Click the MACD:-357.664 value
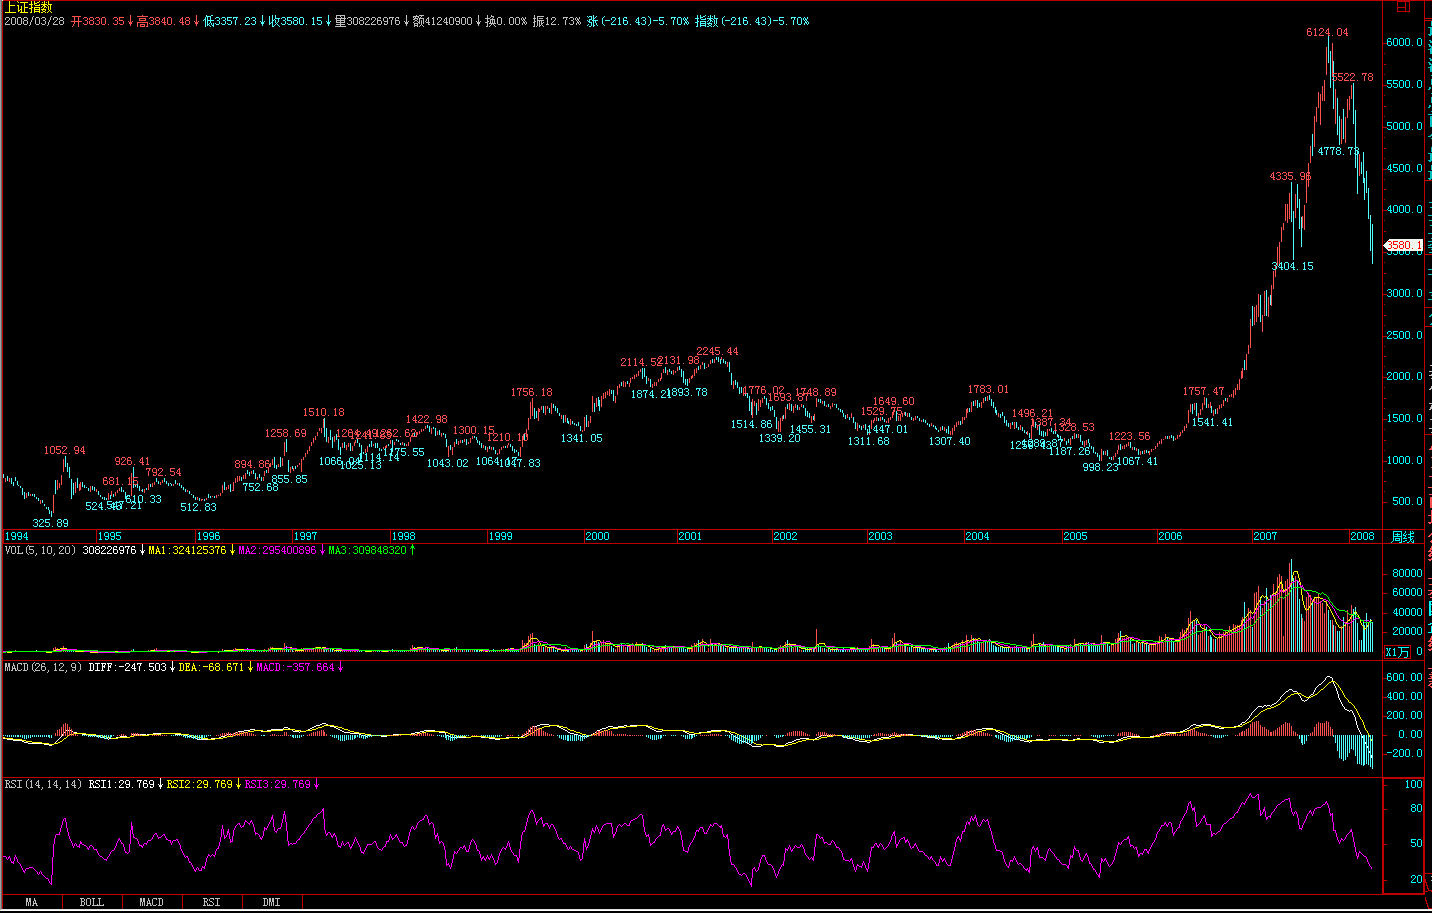 tap(295, 668)
